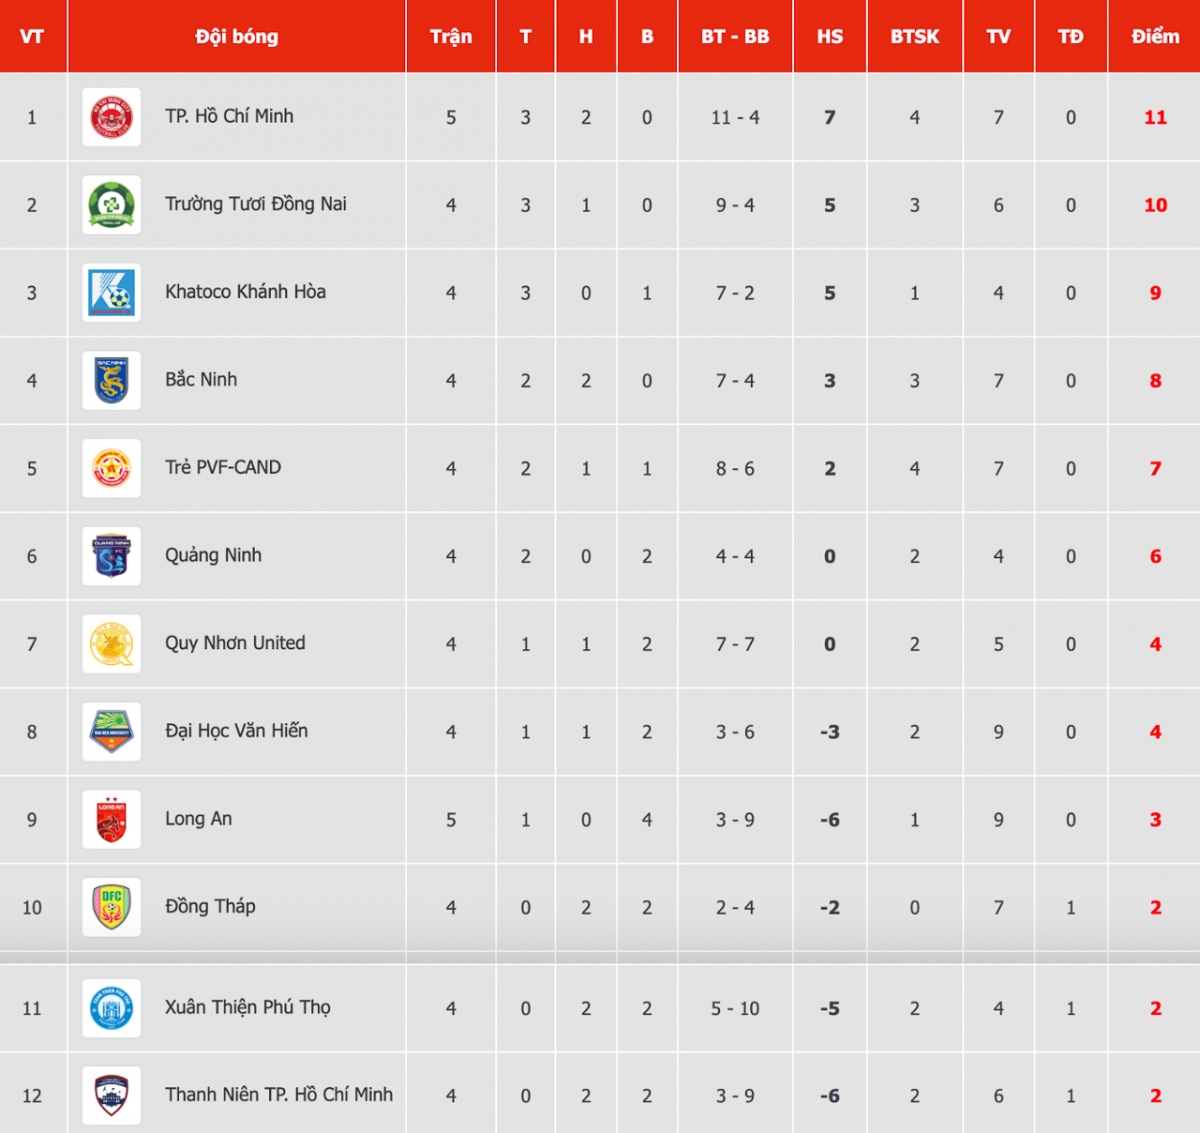Click the Trận column header
This screenshot has height=1133, width=1200.
[451, 37]
